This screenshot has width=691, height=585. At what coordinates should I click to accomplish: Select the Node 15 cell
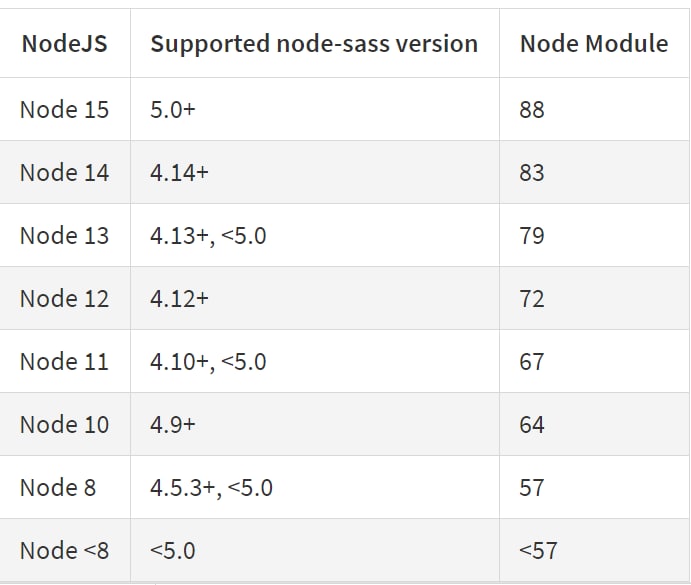64,109
